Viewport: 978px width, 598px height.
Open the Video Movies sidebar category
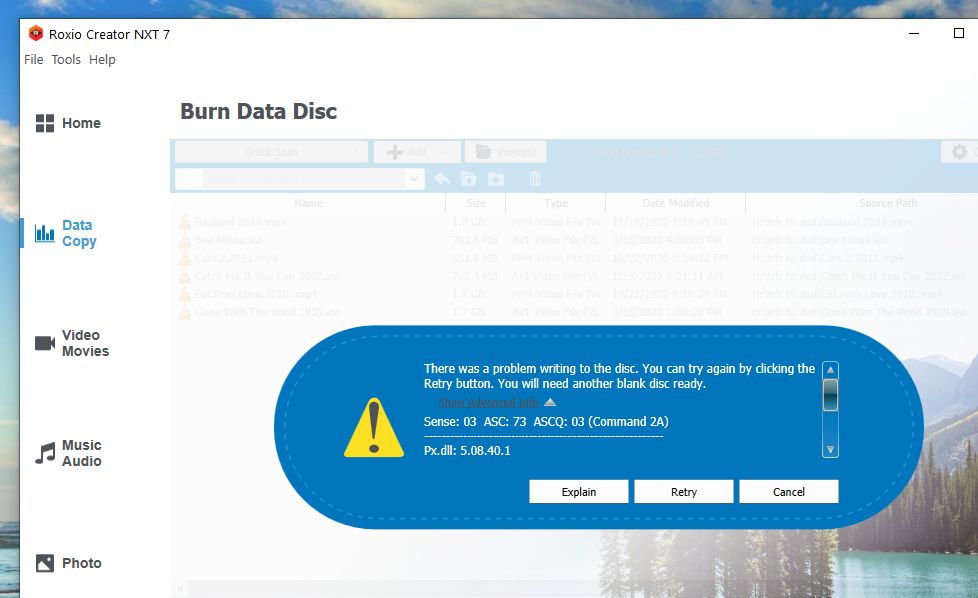pos(72,343)
